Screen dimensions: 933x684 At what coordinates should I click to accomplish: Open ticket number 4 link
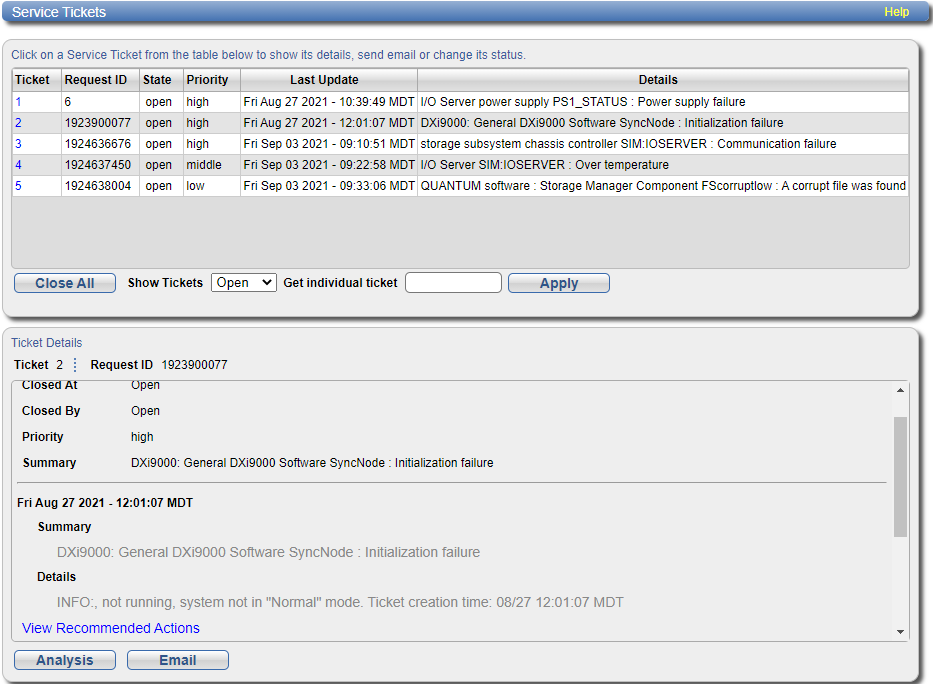point(18,165)
